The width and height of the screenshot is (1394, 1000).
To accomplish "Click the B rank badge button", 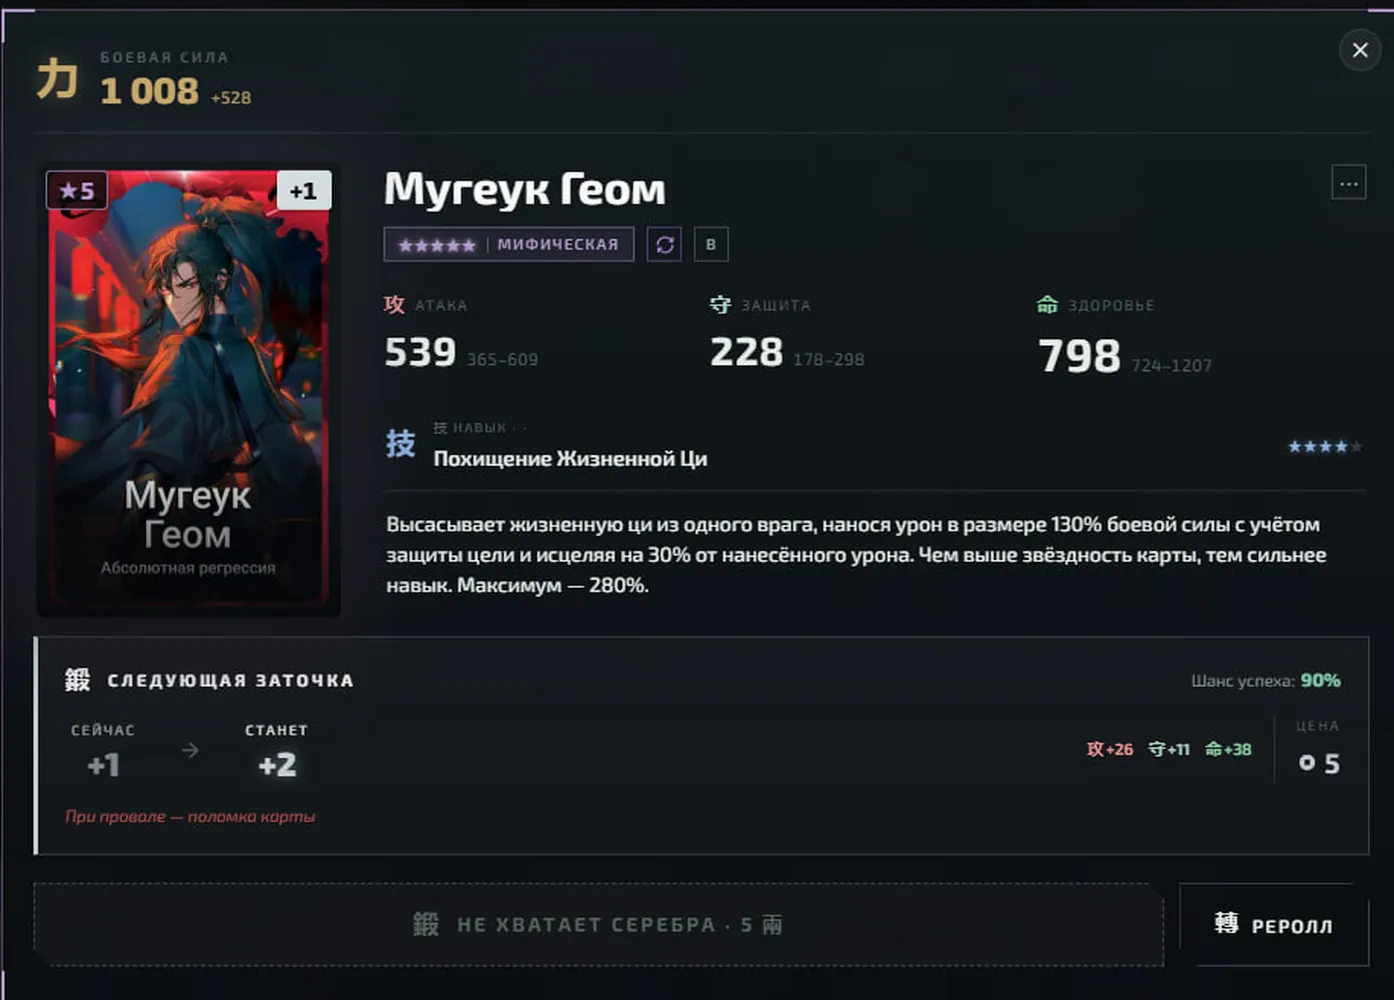I will click(x=711, y=244).
